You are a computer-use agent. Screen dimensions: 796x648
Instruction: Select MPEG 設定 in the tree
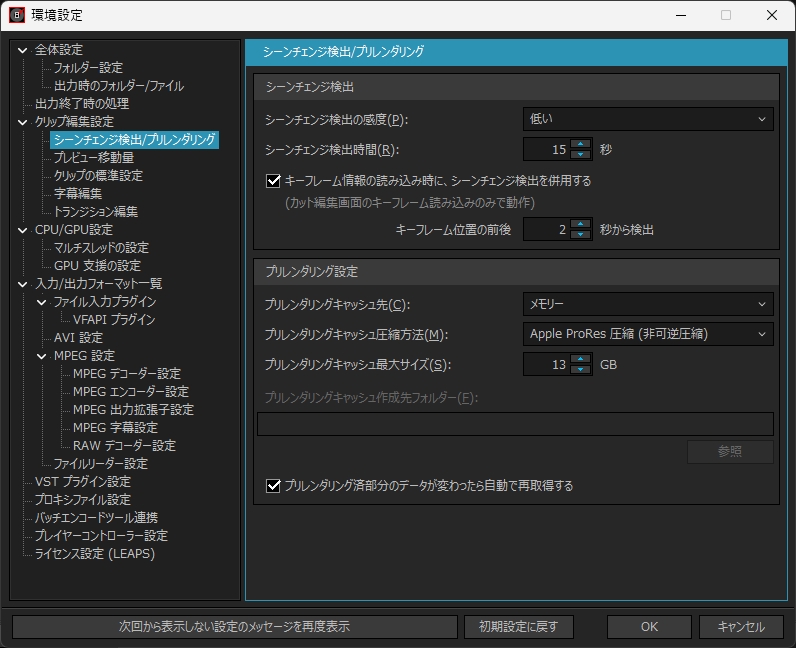[84, 356]
